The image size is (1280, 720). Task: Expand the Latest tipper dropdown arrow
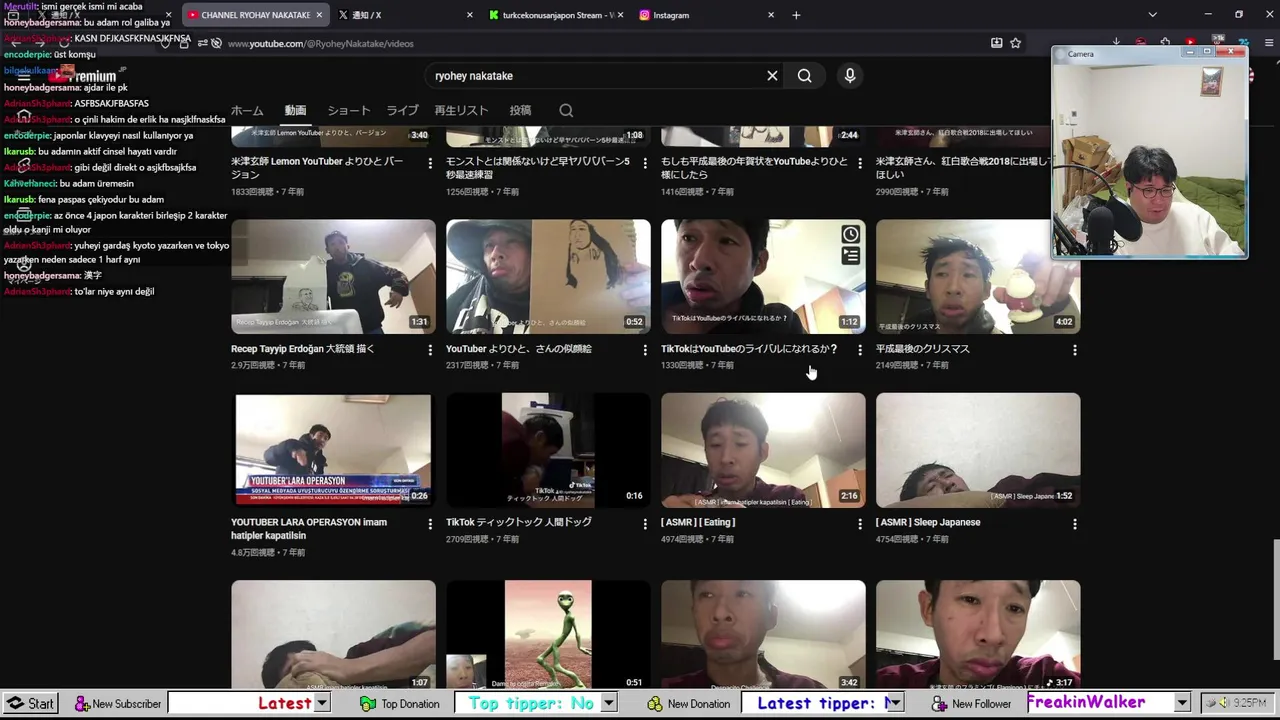[x=894, y=703]
